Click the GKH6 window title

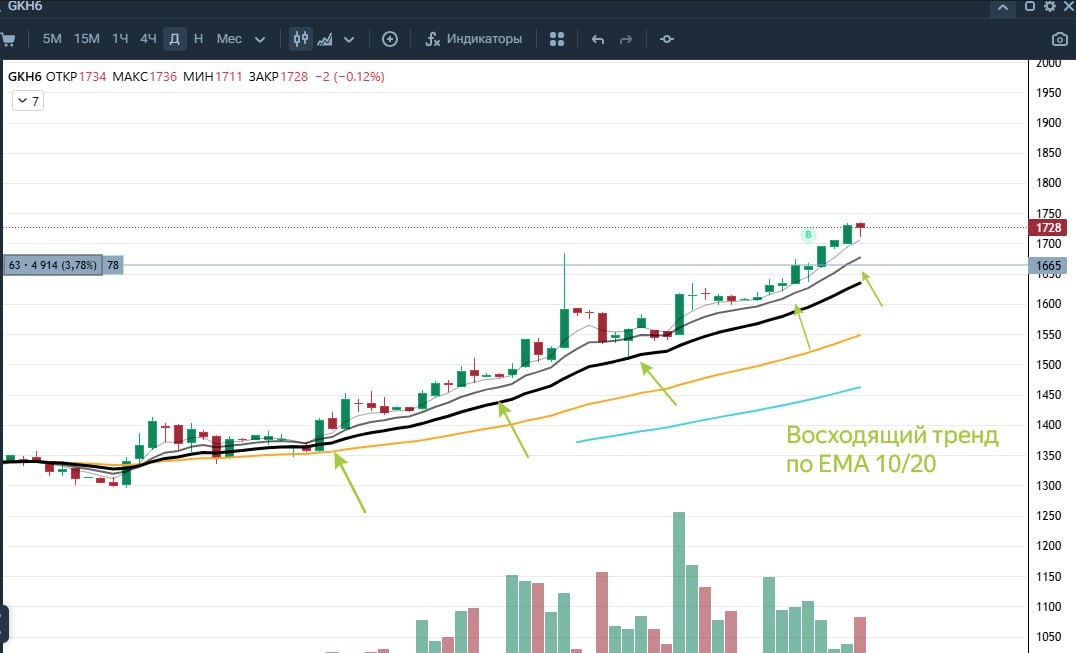[25, 5]
